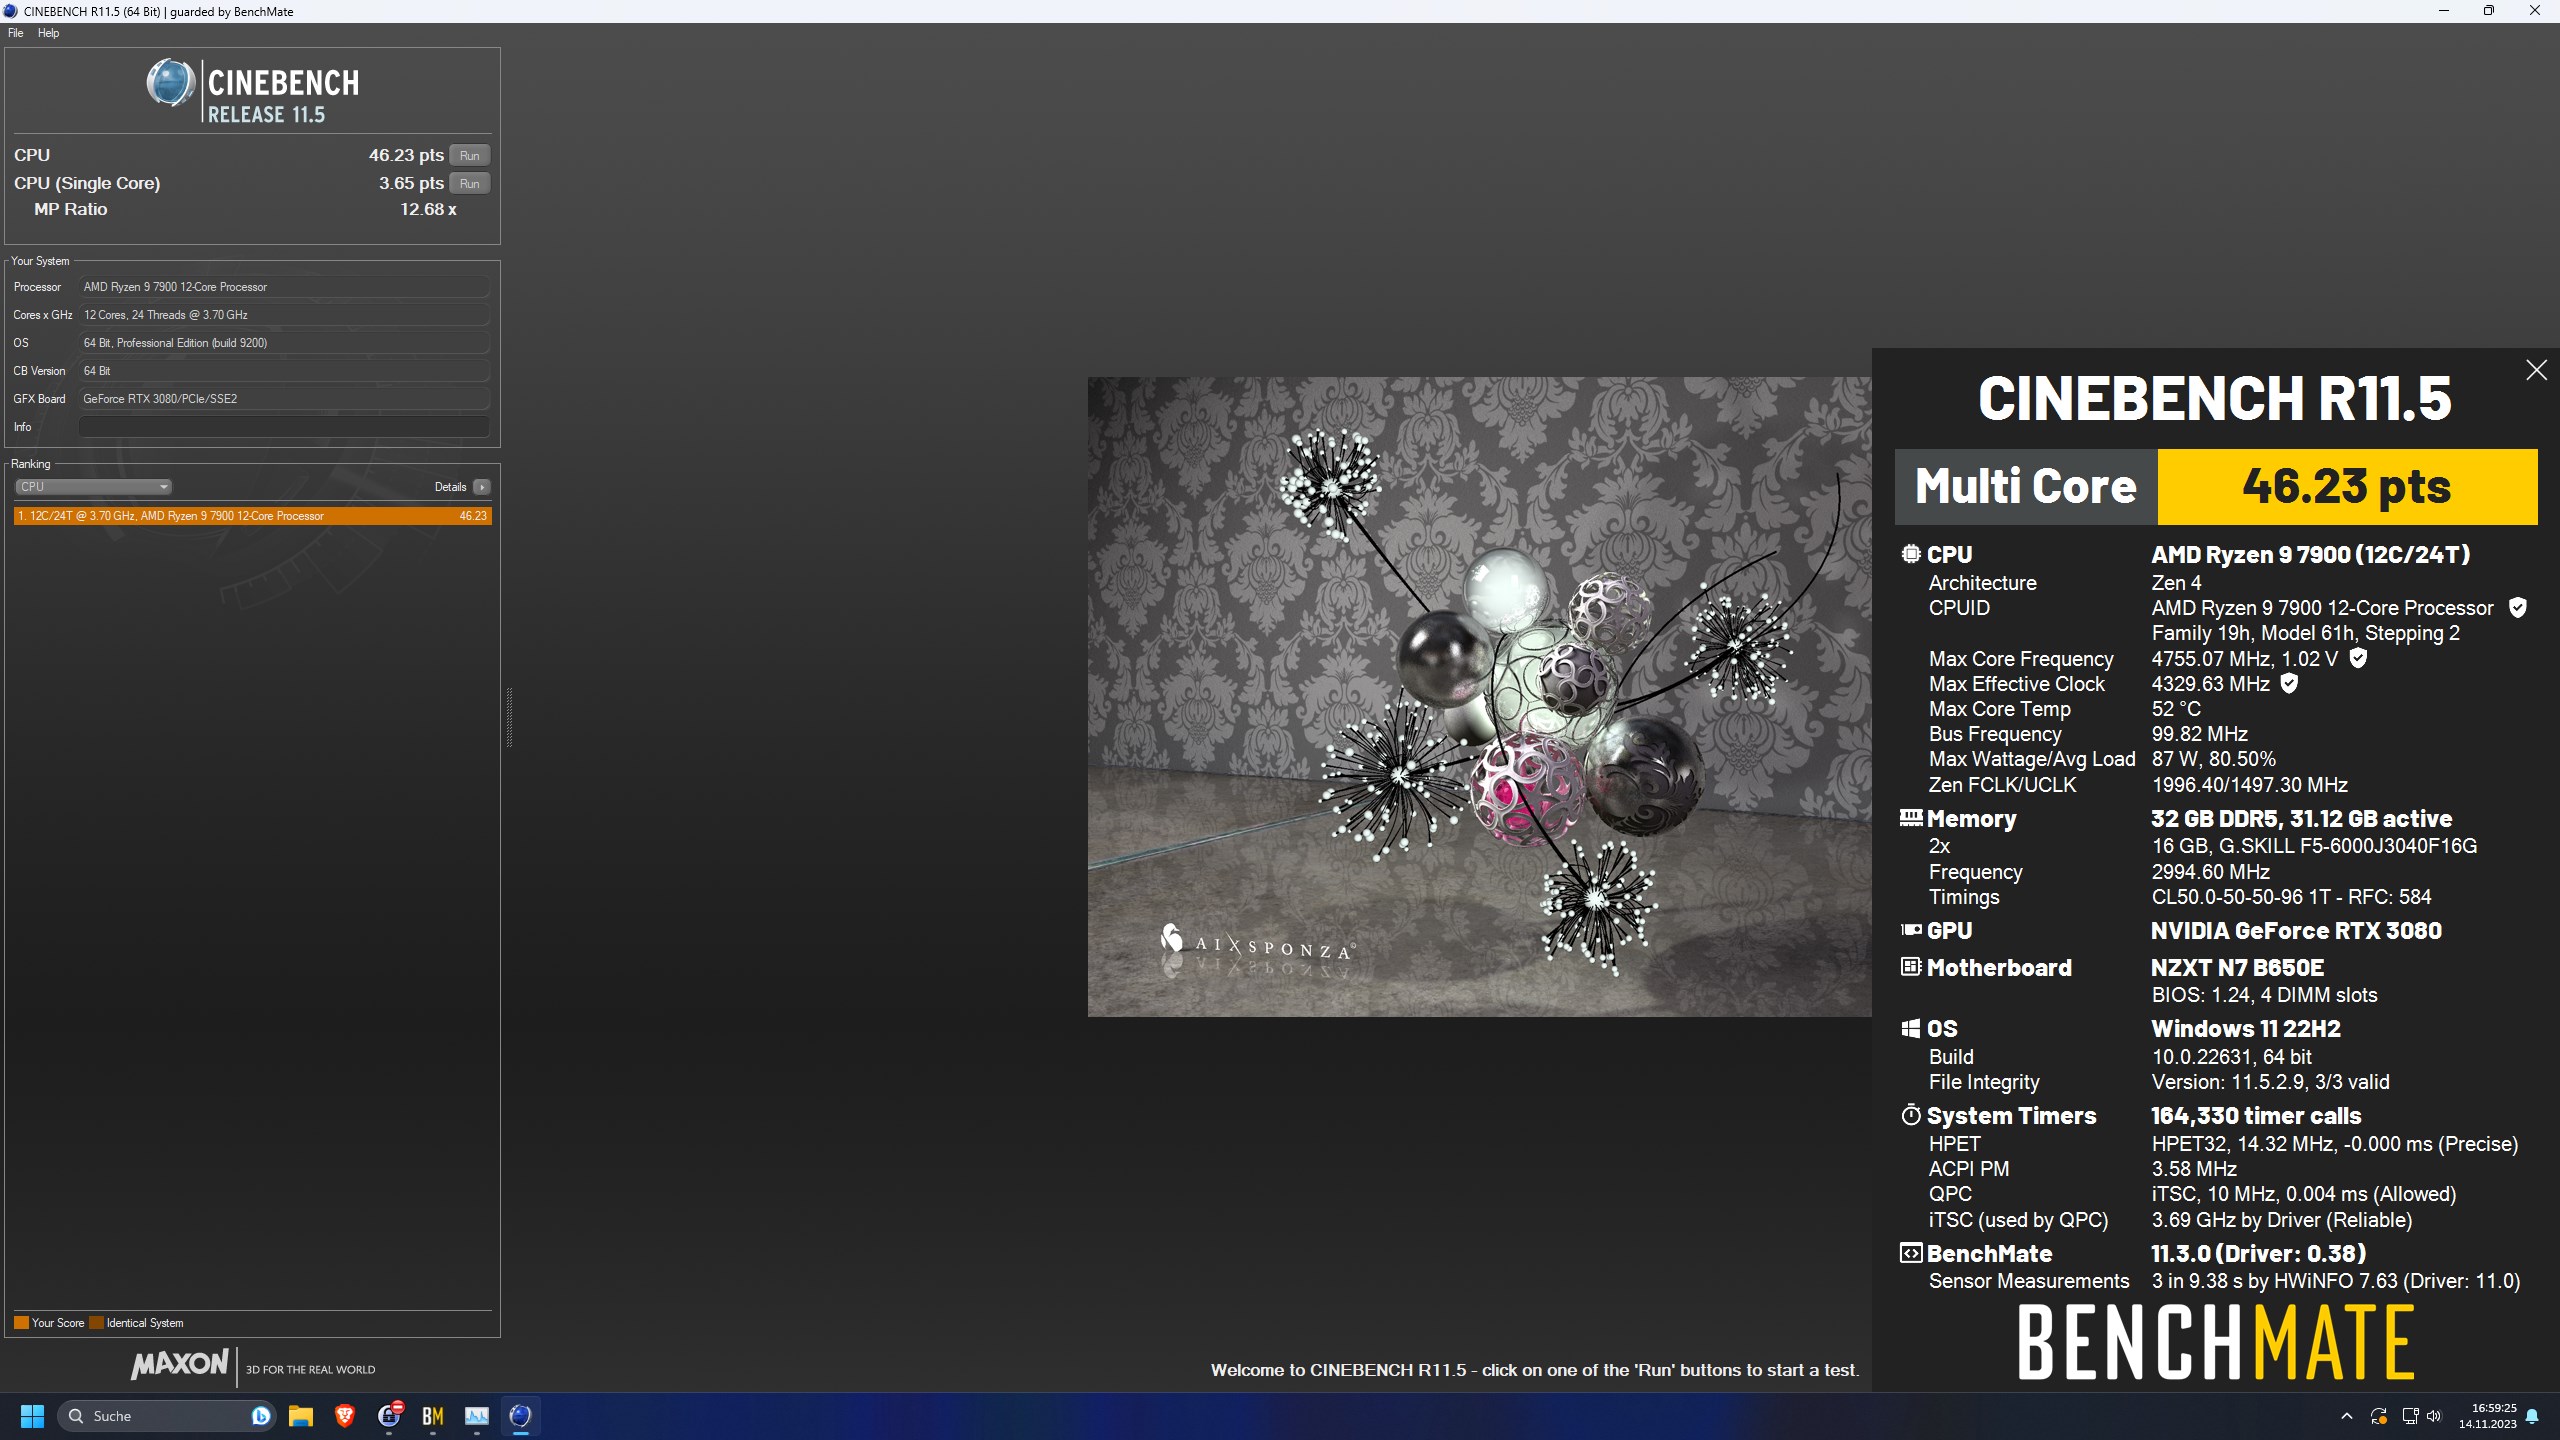The width and height of the screenshot is (2560, 1440).
Task: Select the 12C/24T Ryzen 9 7900 ranking entry
Action: tap(252, 516)
